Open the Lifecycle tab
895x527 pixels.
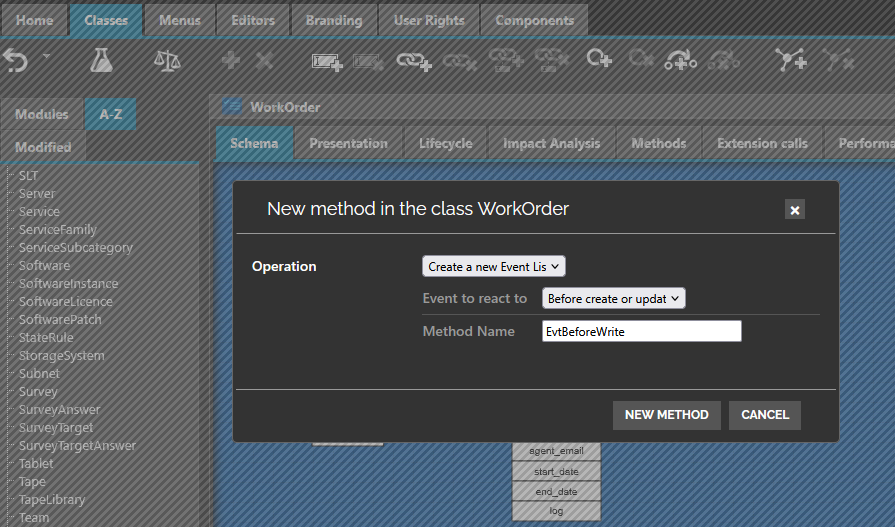tap(445, 143)
